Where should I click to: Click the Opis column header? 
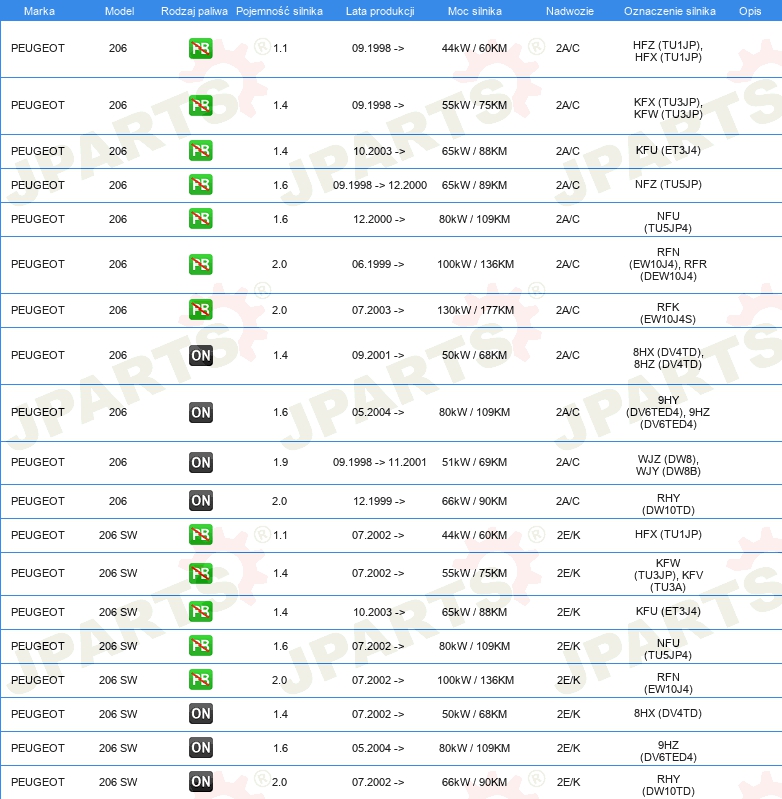coord(750,11)
